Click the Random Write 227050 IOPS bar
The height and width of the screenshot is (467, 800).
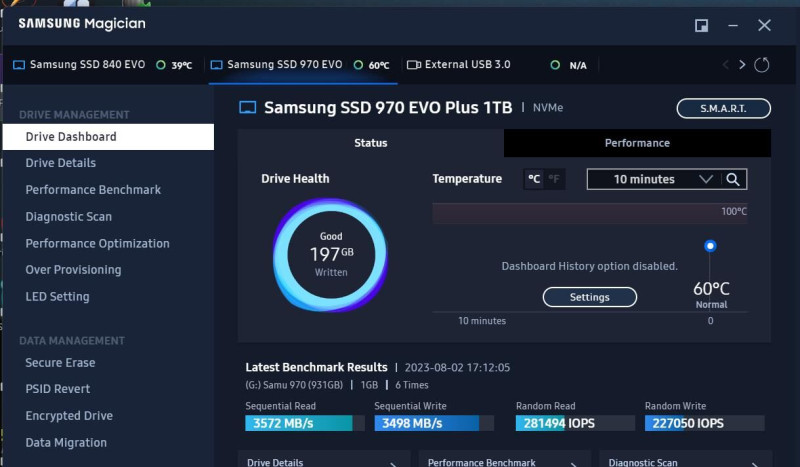click(x=704, y=423)
